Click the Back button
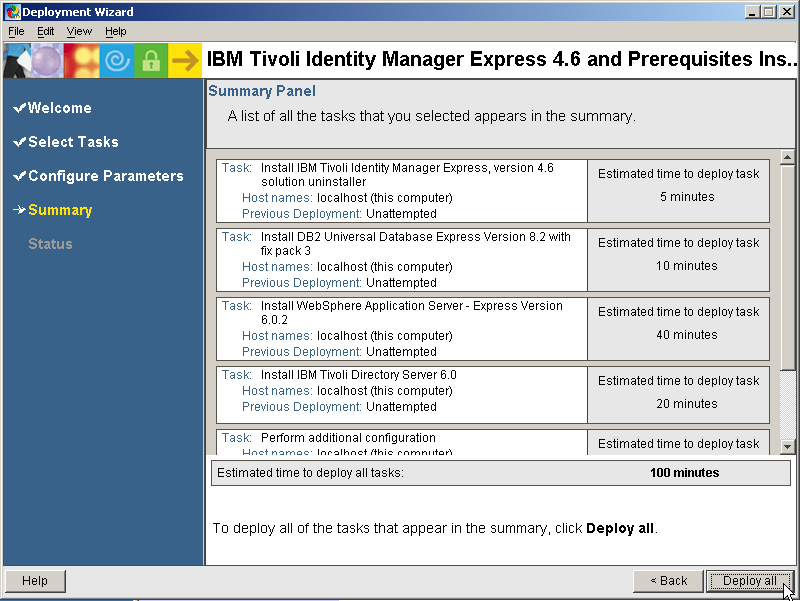Image resolution: width=800 pixels, height=601 pixels. [668, 581]
